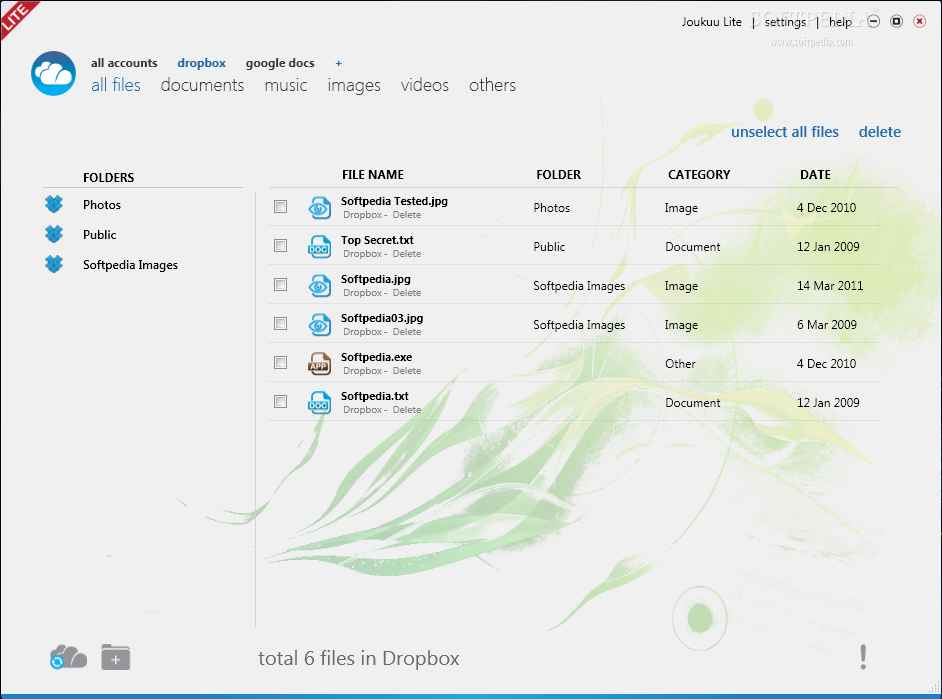Screen dimensions: 942x699
Task: Click Delete under Top Secret.txt
Action: (x=407, y=254)
